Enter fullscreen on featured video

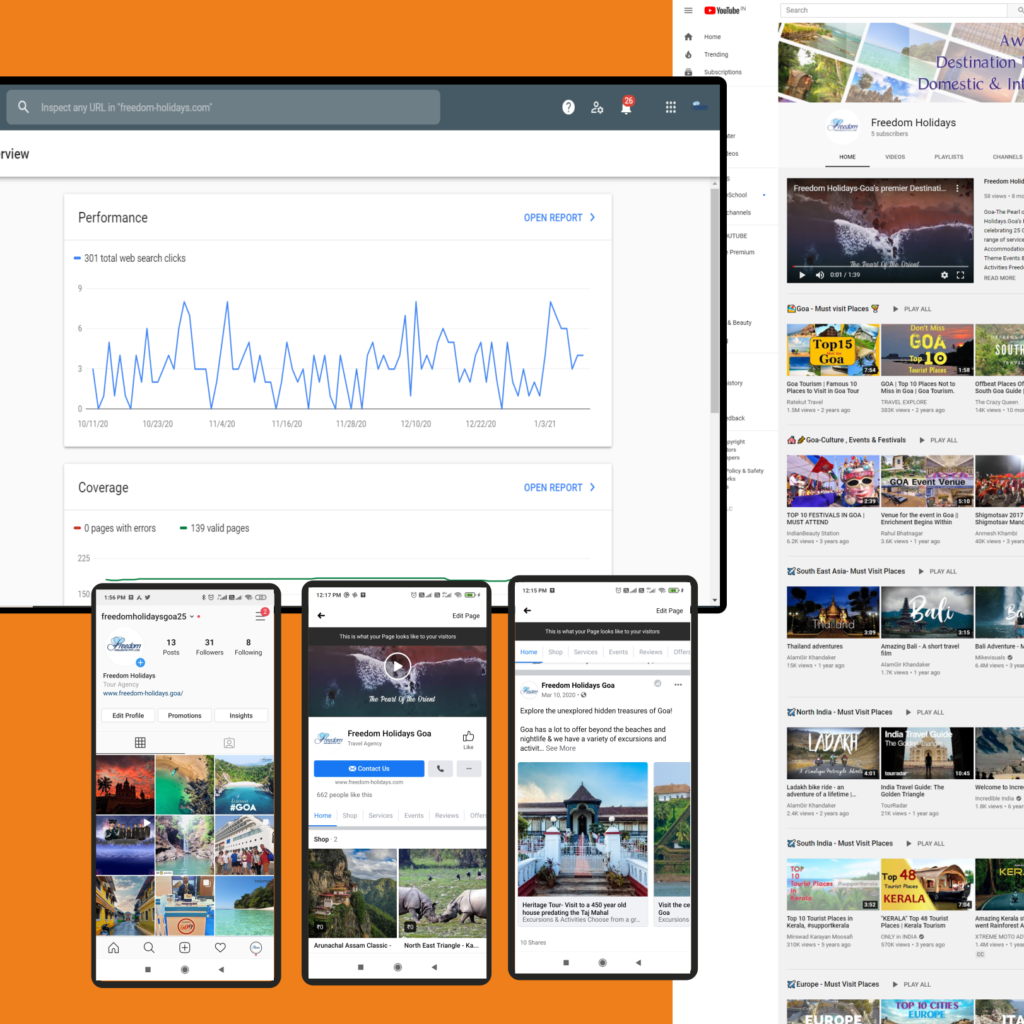[x=960, y=275]
